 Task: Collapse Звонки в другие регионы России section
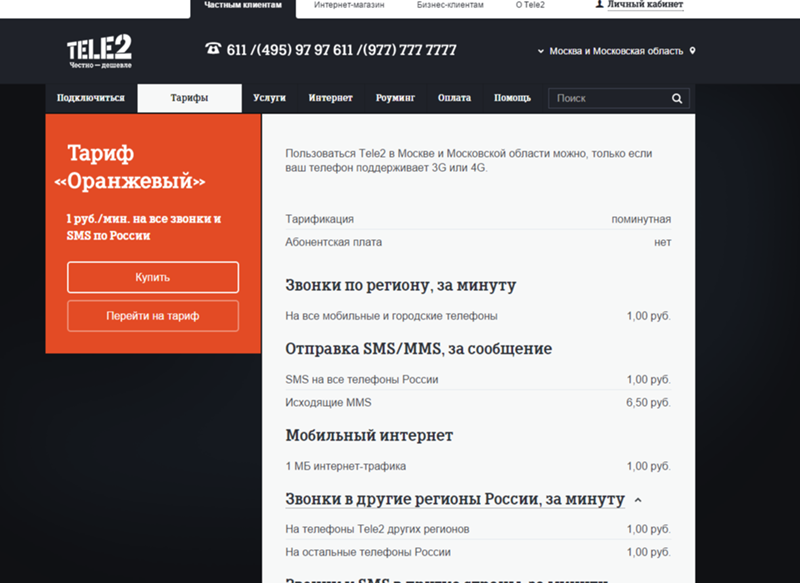pos(638,500)
